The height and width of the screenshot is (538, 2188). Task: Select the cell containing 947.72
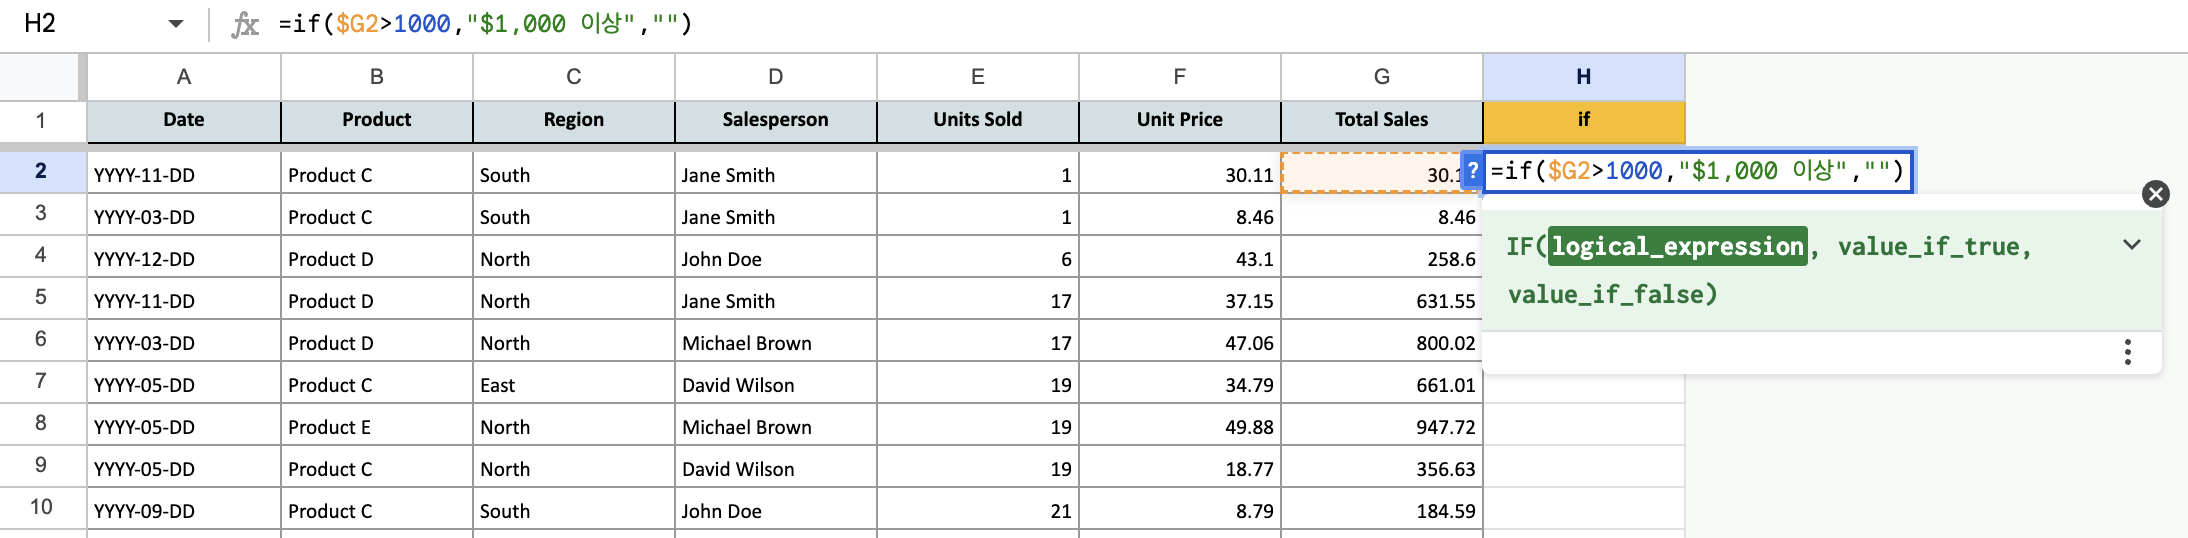click(1382, 426)
